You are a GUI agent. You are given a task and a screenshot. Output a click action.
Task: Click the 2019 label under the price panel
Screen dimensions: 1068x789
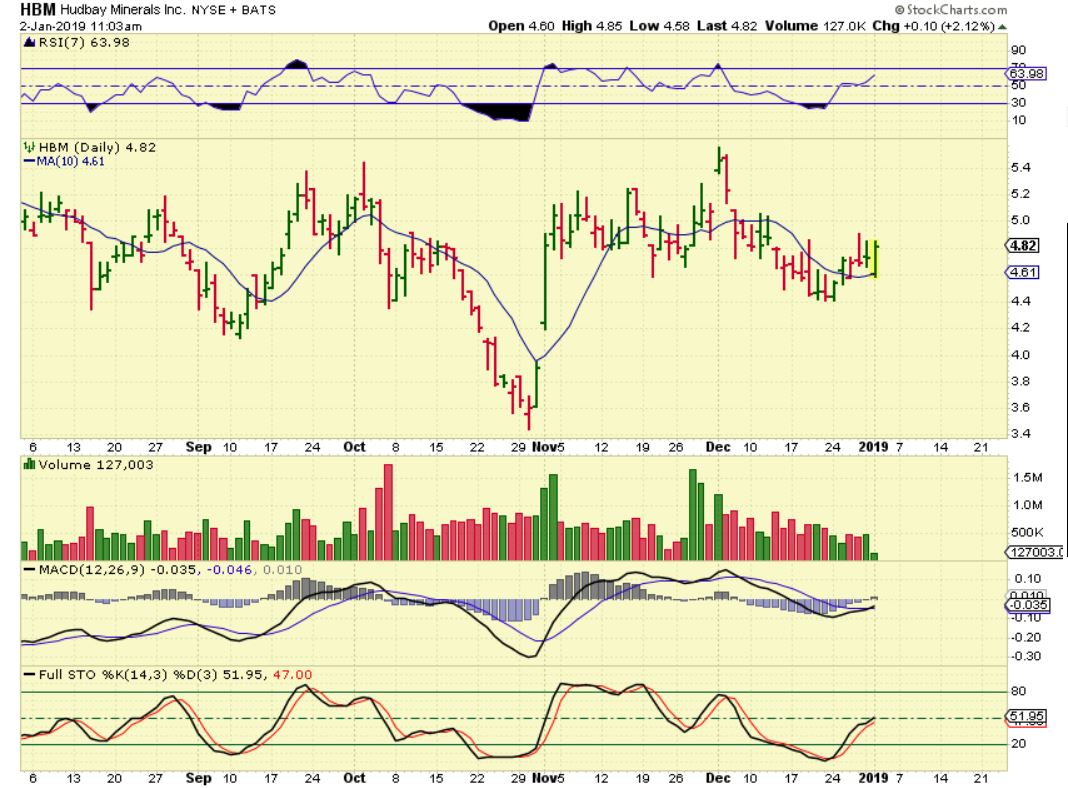874,447
